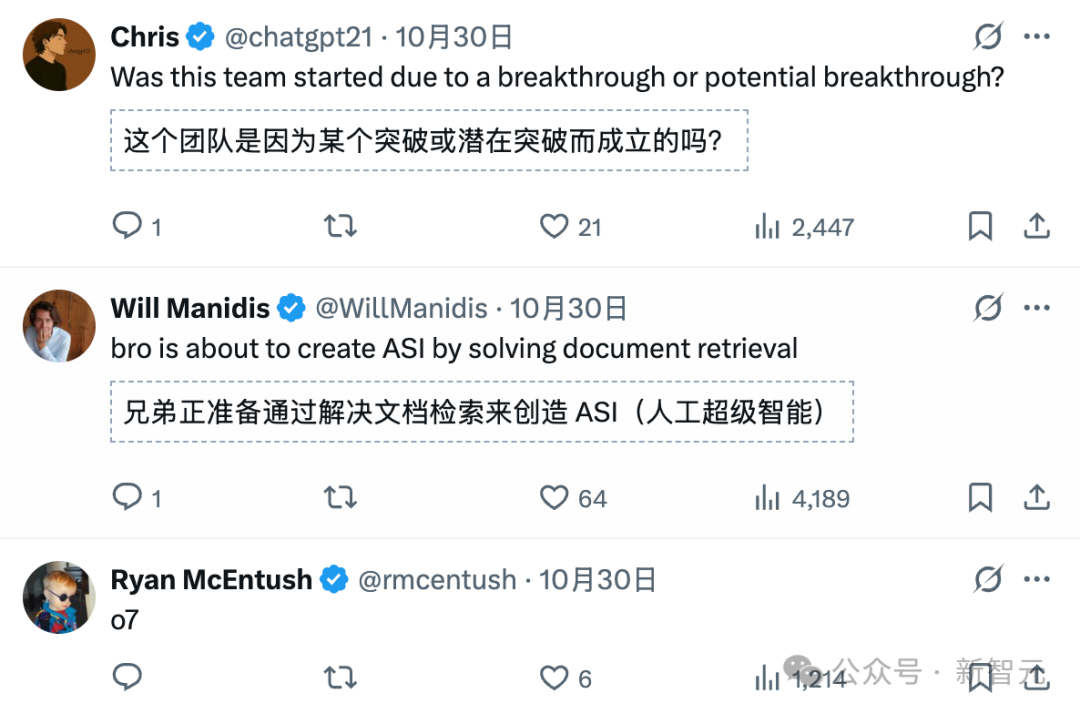This screenshot has height=714, width=1080.
Task: Like Chris's tweet with the heart icon
Action: click(x=554, y=226)
